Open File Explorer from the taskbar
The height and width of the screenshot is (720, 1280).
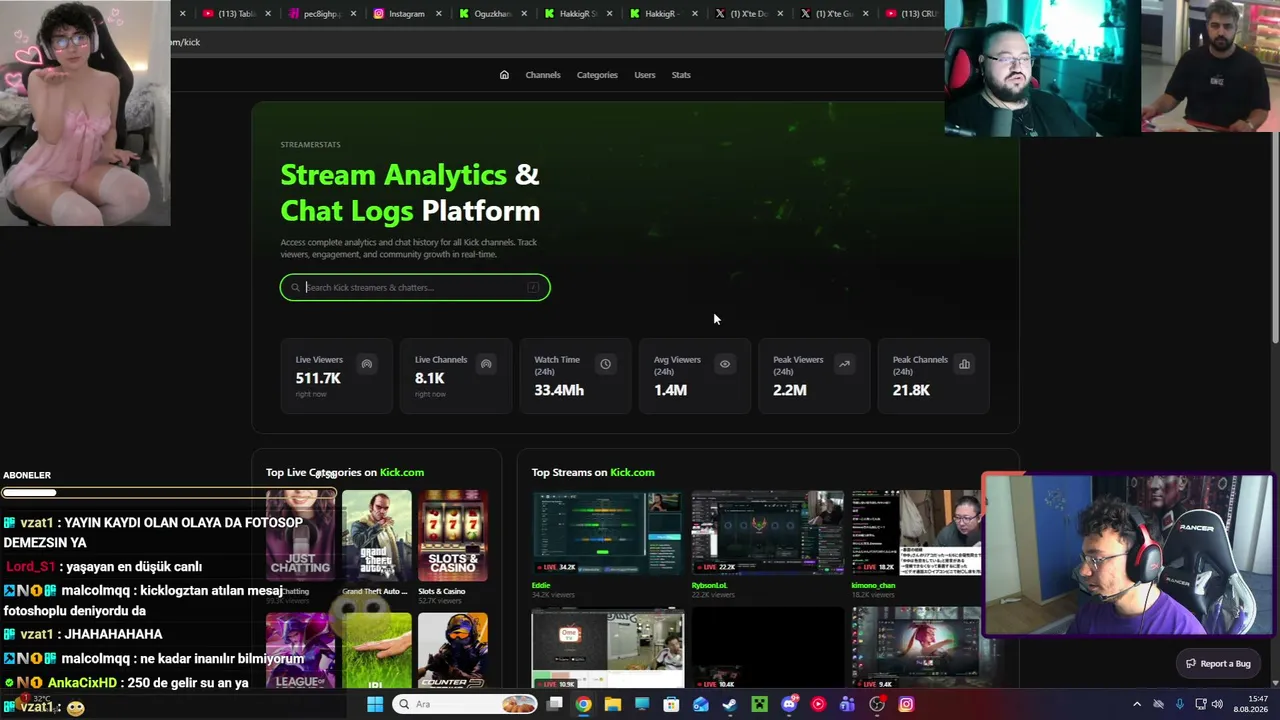click(x=613, y=704)
